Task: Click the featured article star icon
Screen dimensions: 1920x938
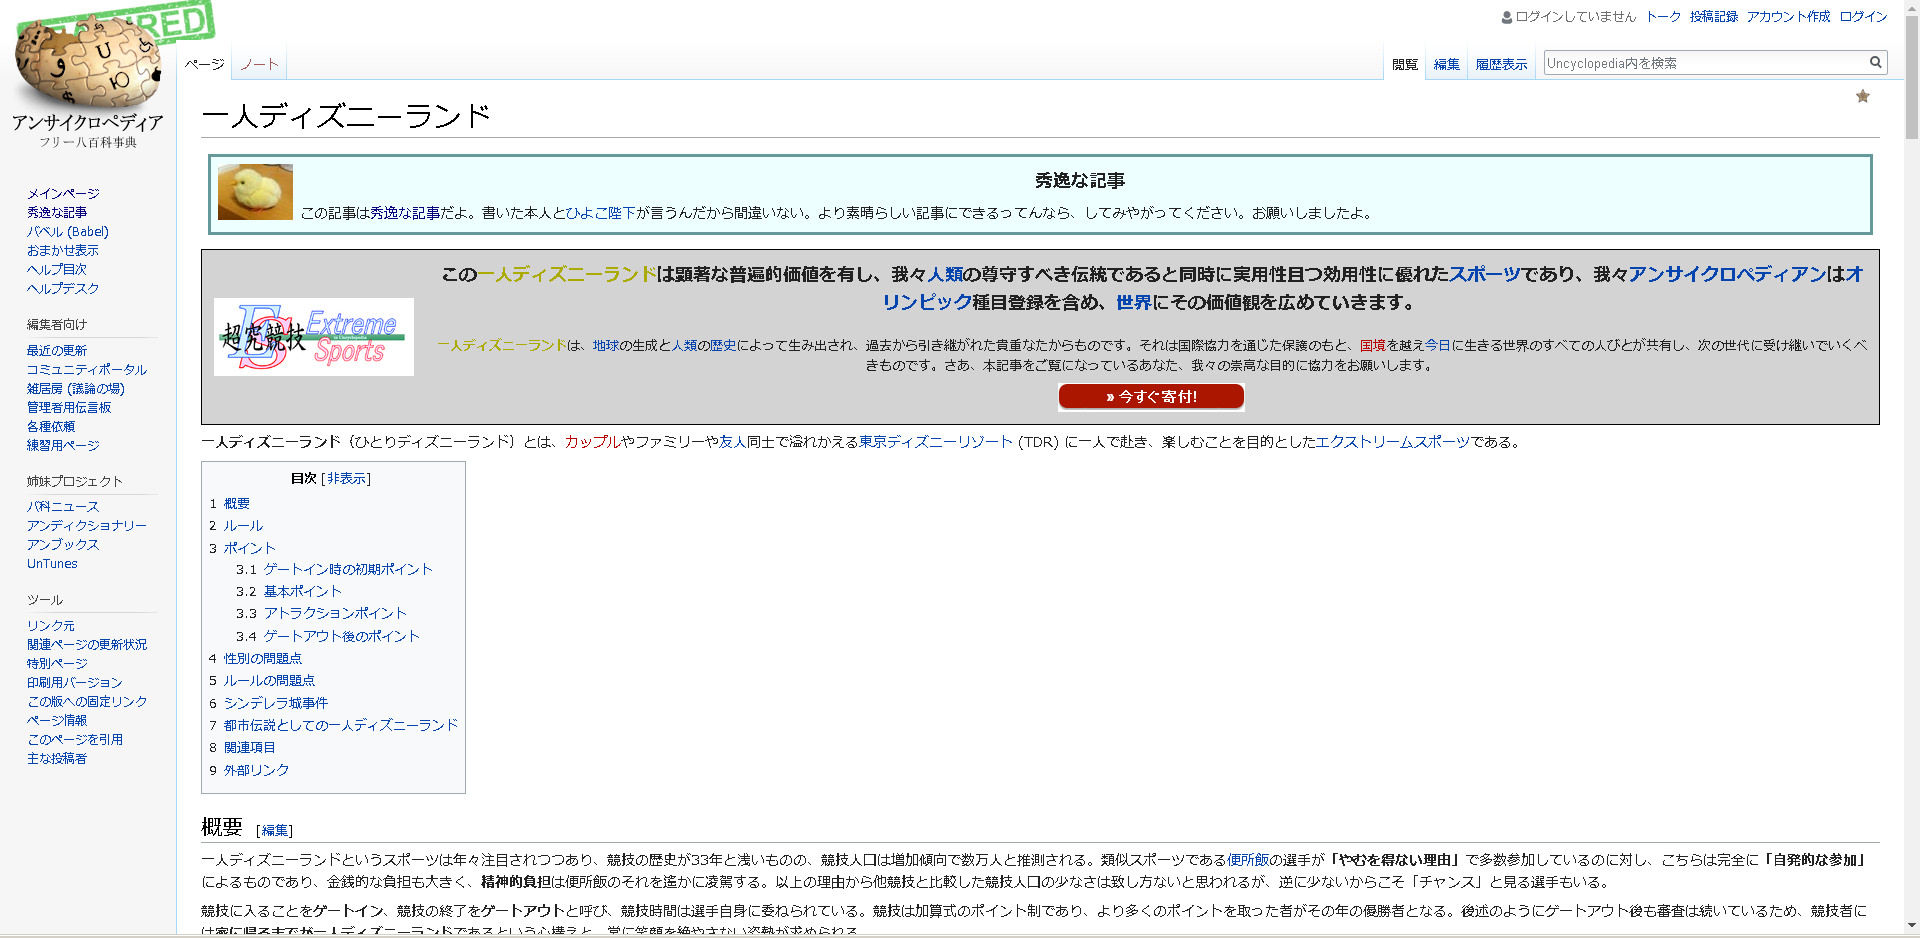Action: pos(1862,96)
